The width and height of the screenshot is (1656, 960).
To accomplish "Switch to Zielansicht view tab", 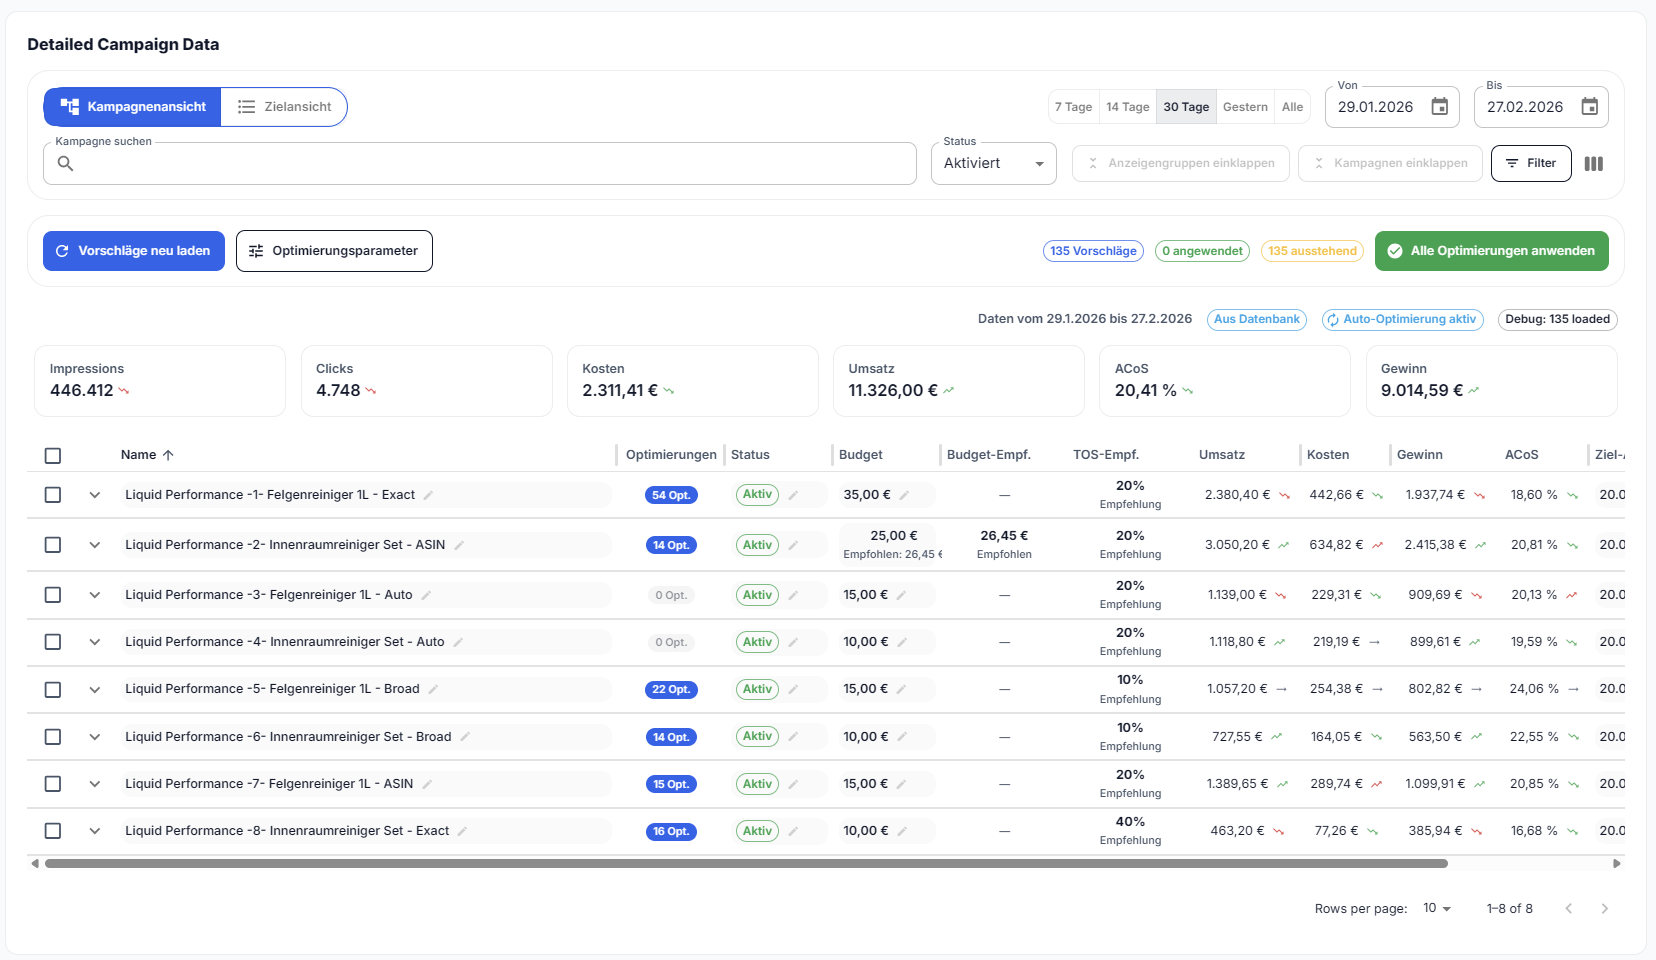I will tap(284, 107).
